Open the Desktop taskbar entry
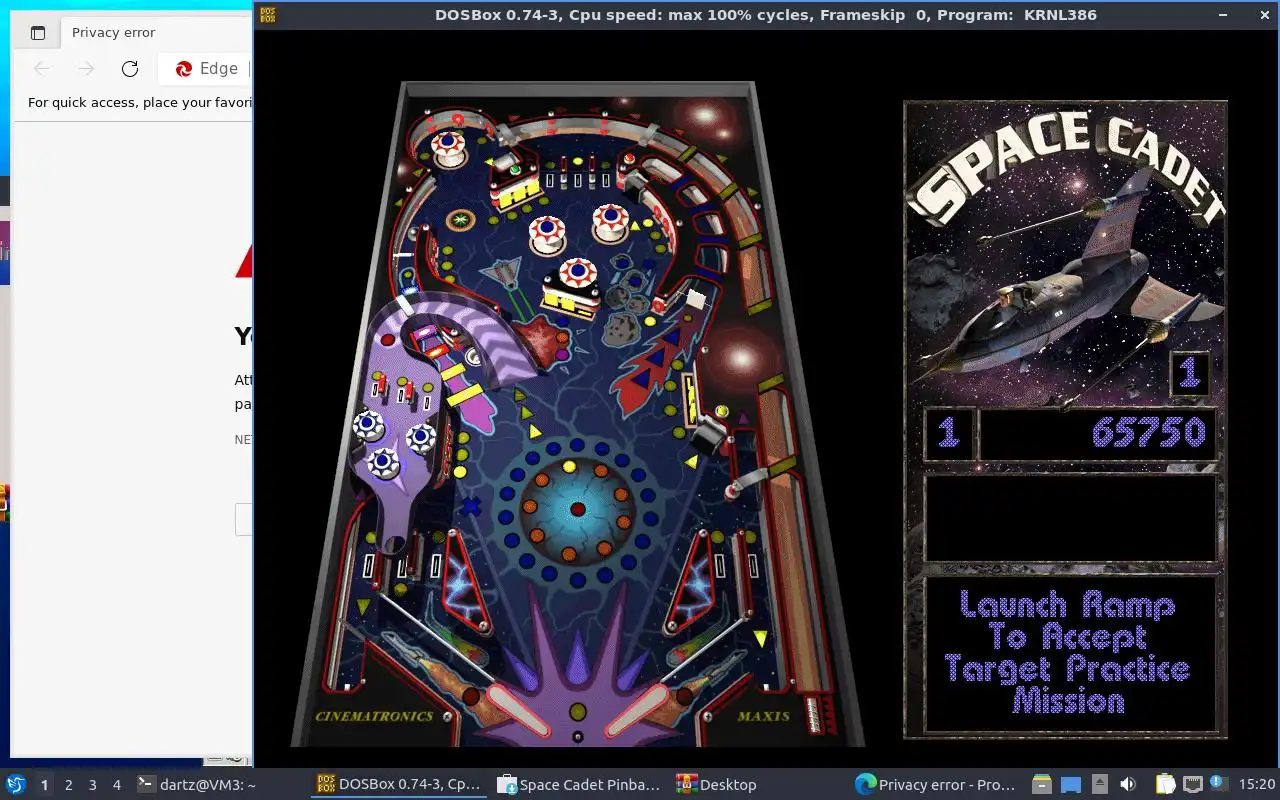 pyautogui.click(x=717, y=784)
